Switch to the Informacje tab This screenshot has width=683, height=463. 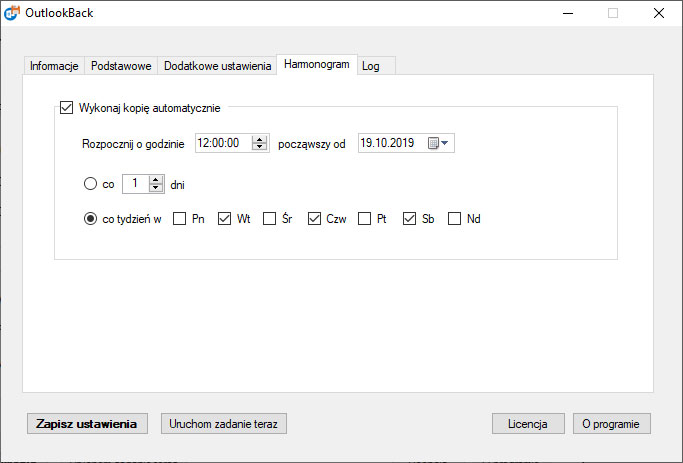[54, 66]
